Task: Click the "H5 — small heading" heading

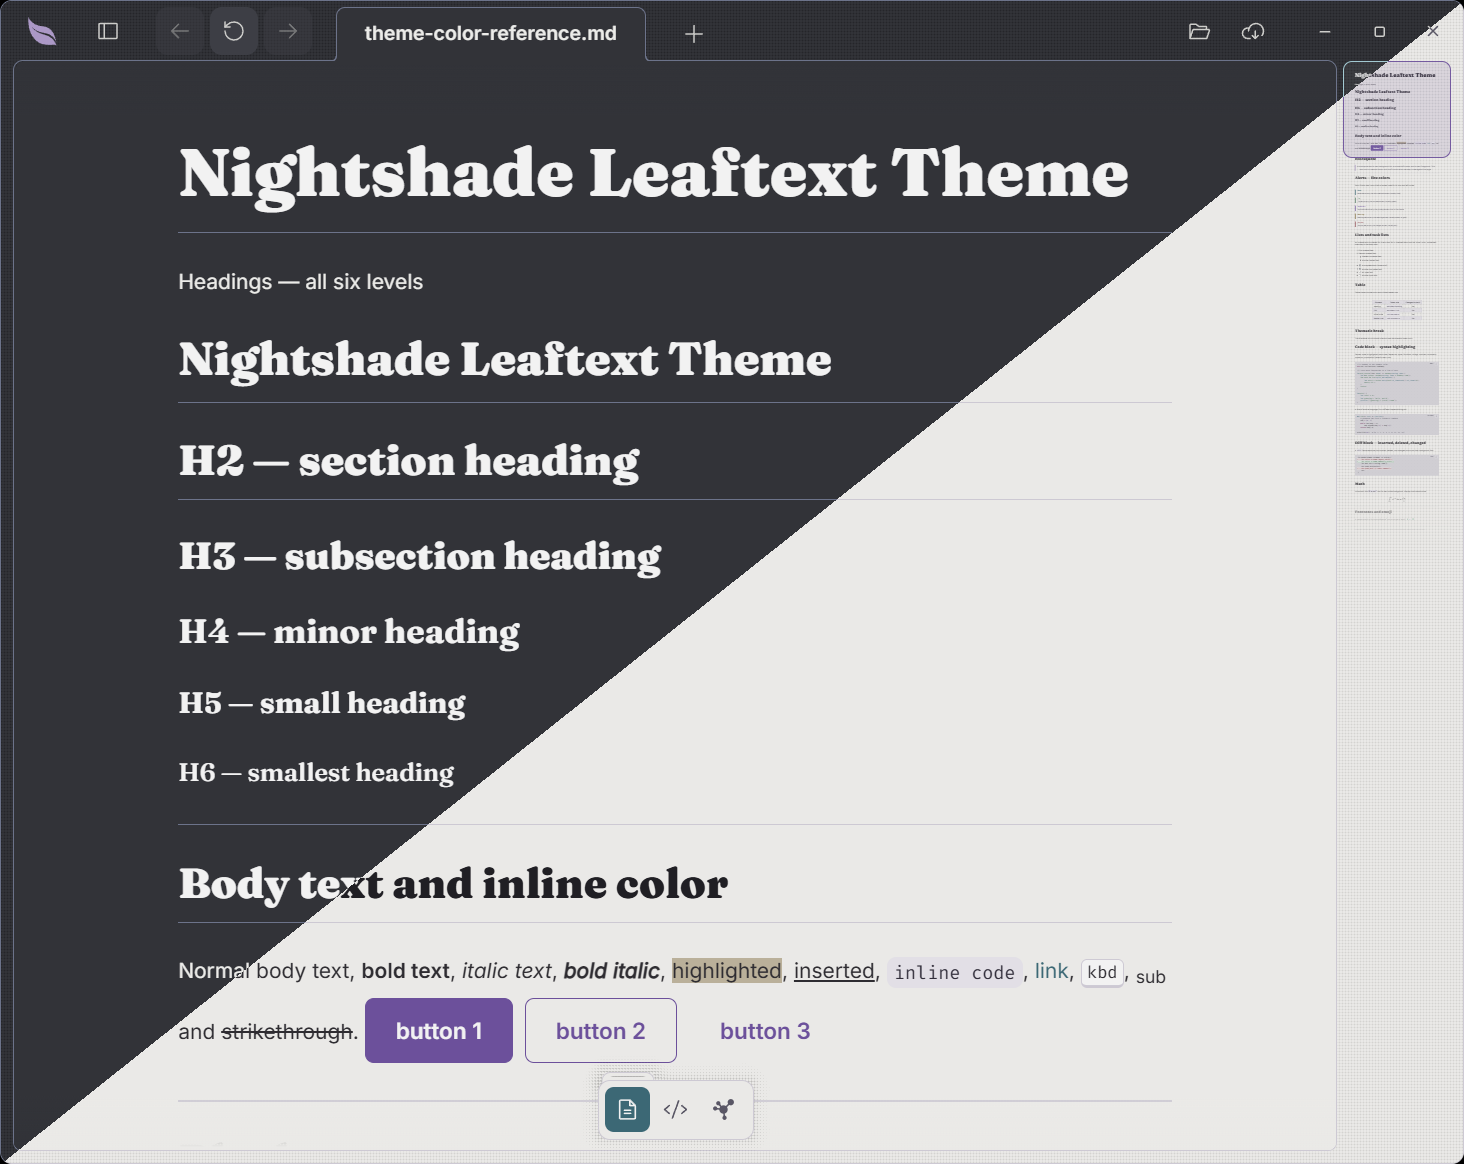Action: (x=322, y=703)
